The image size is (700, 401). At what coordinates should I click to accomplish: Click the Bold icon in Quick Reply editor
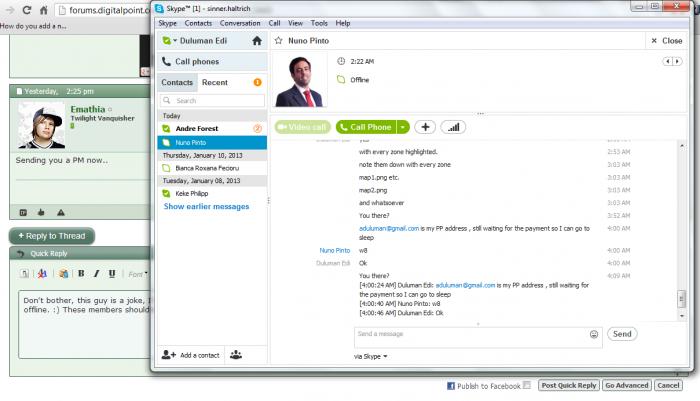pyautogui.click(x=81, y=273)
